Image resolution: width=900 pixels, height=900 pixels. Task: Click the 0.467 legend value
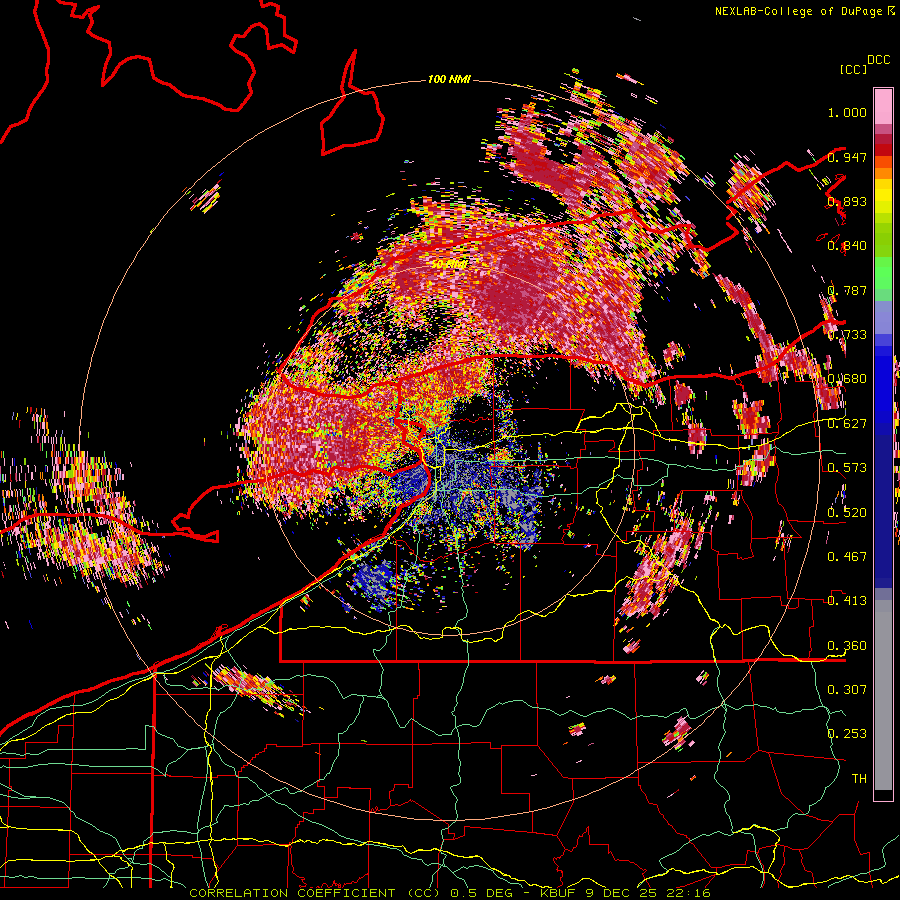pyautogui.click(x=847, y=557)
